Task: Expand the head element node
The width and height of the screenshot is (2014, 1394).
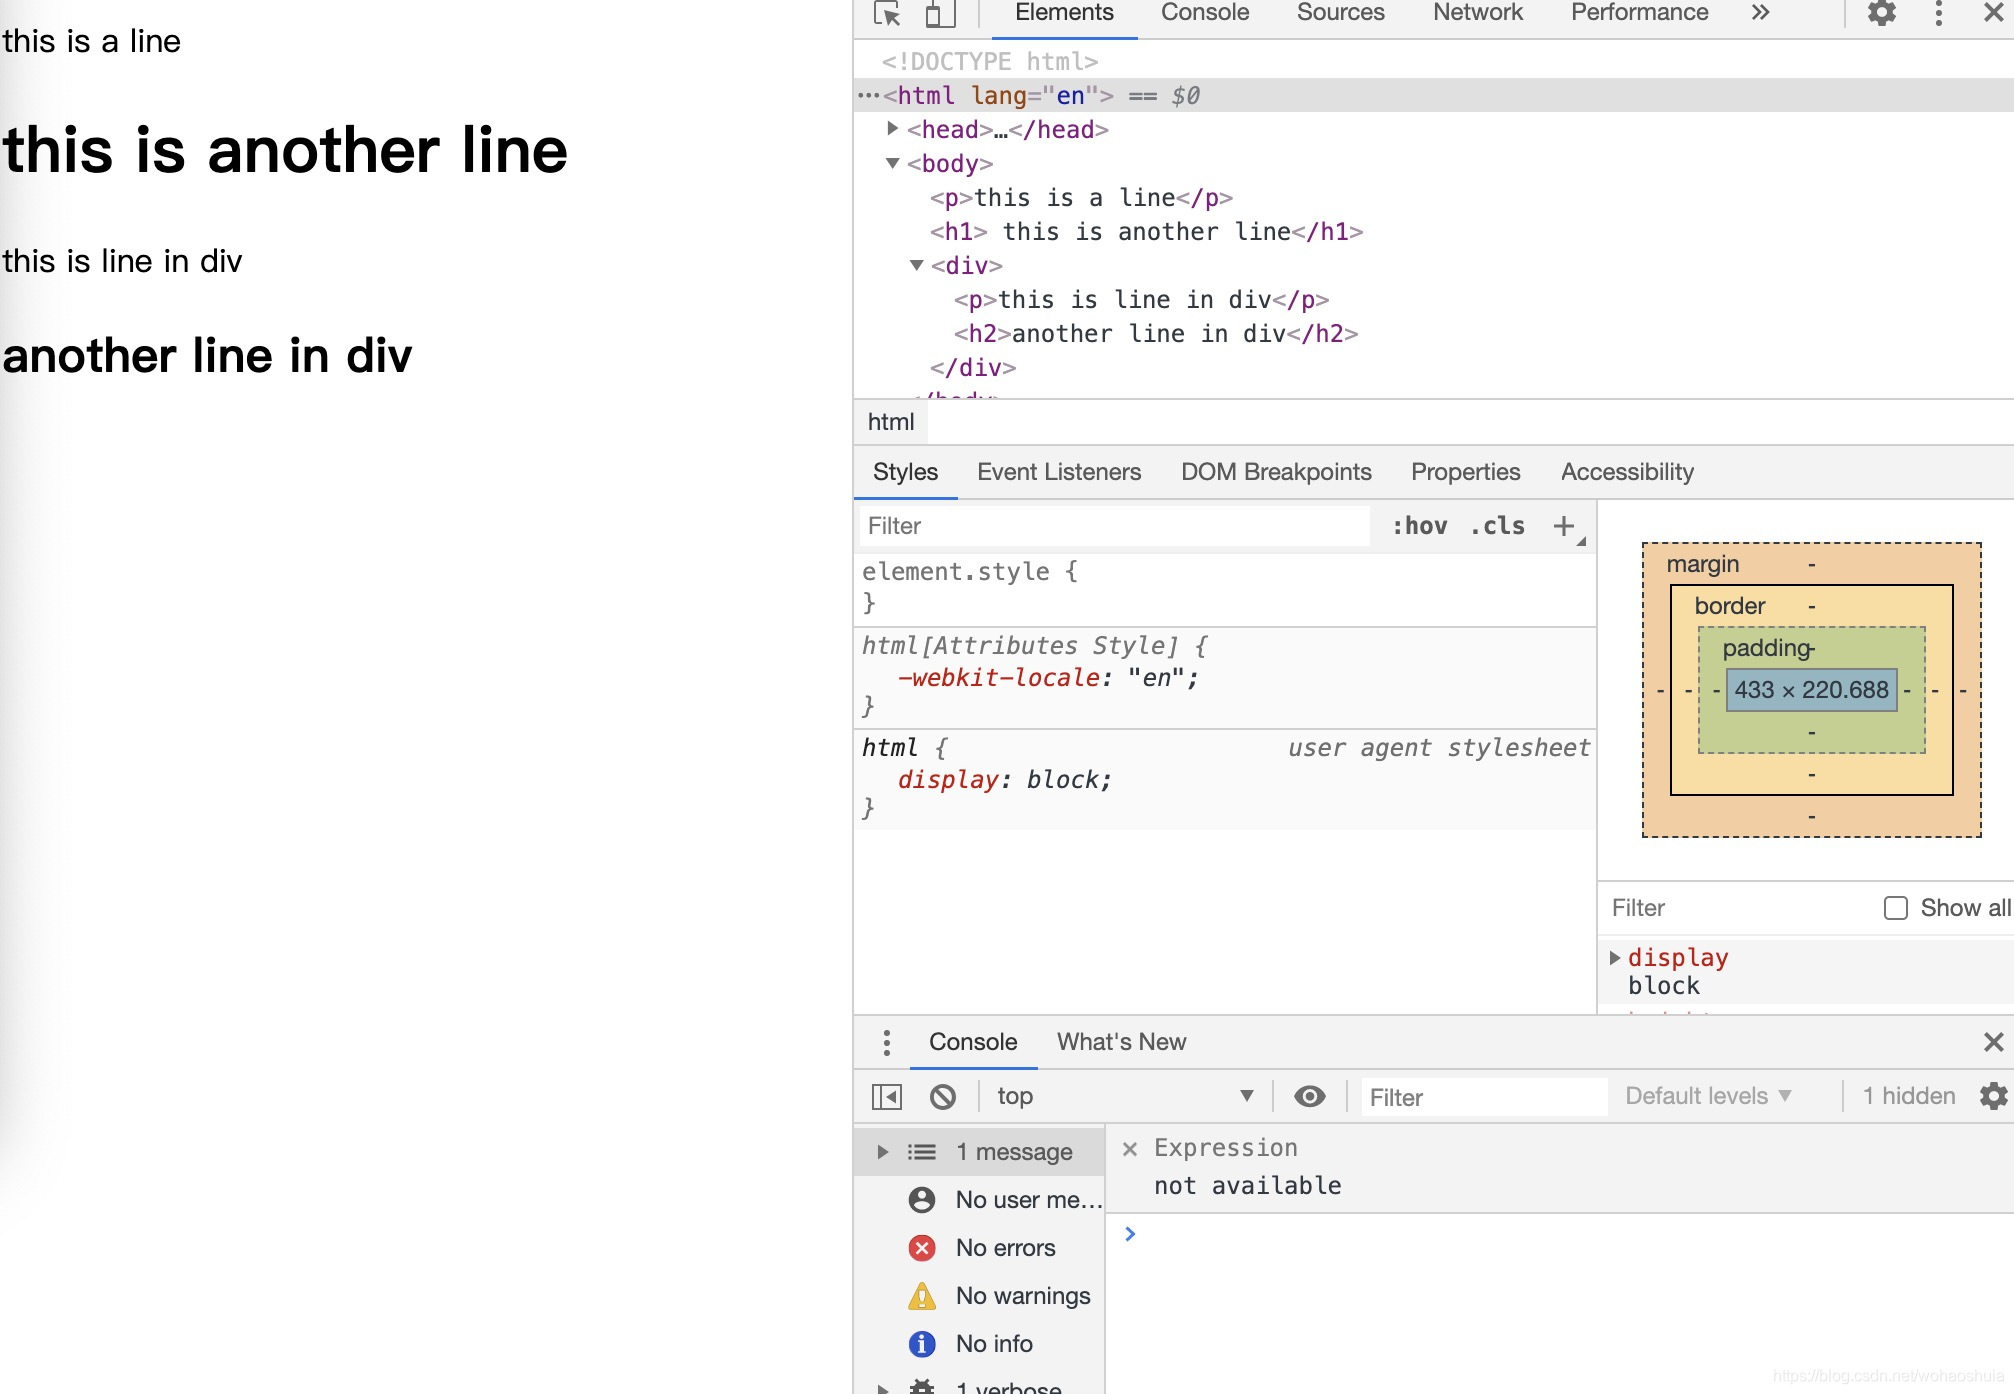Action: click(892, 129)
